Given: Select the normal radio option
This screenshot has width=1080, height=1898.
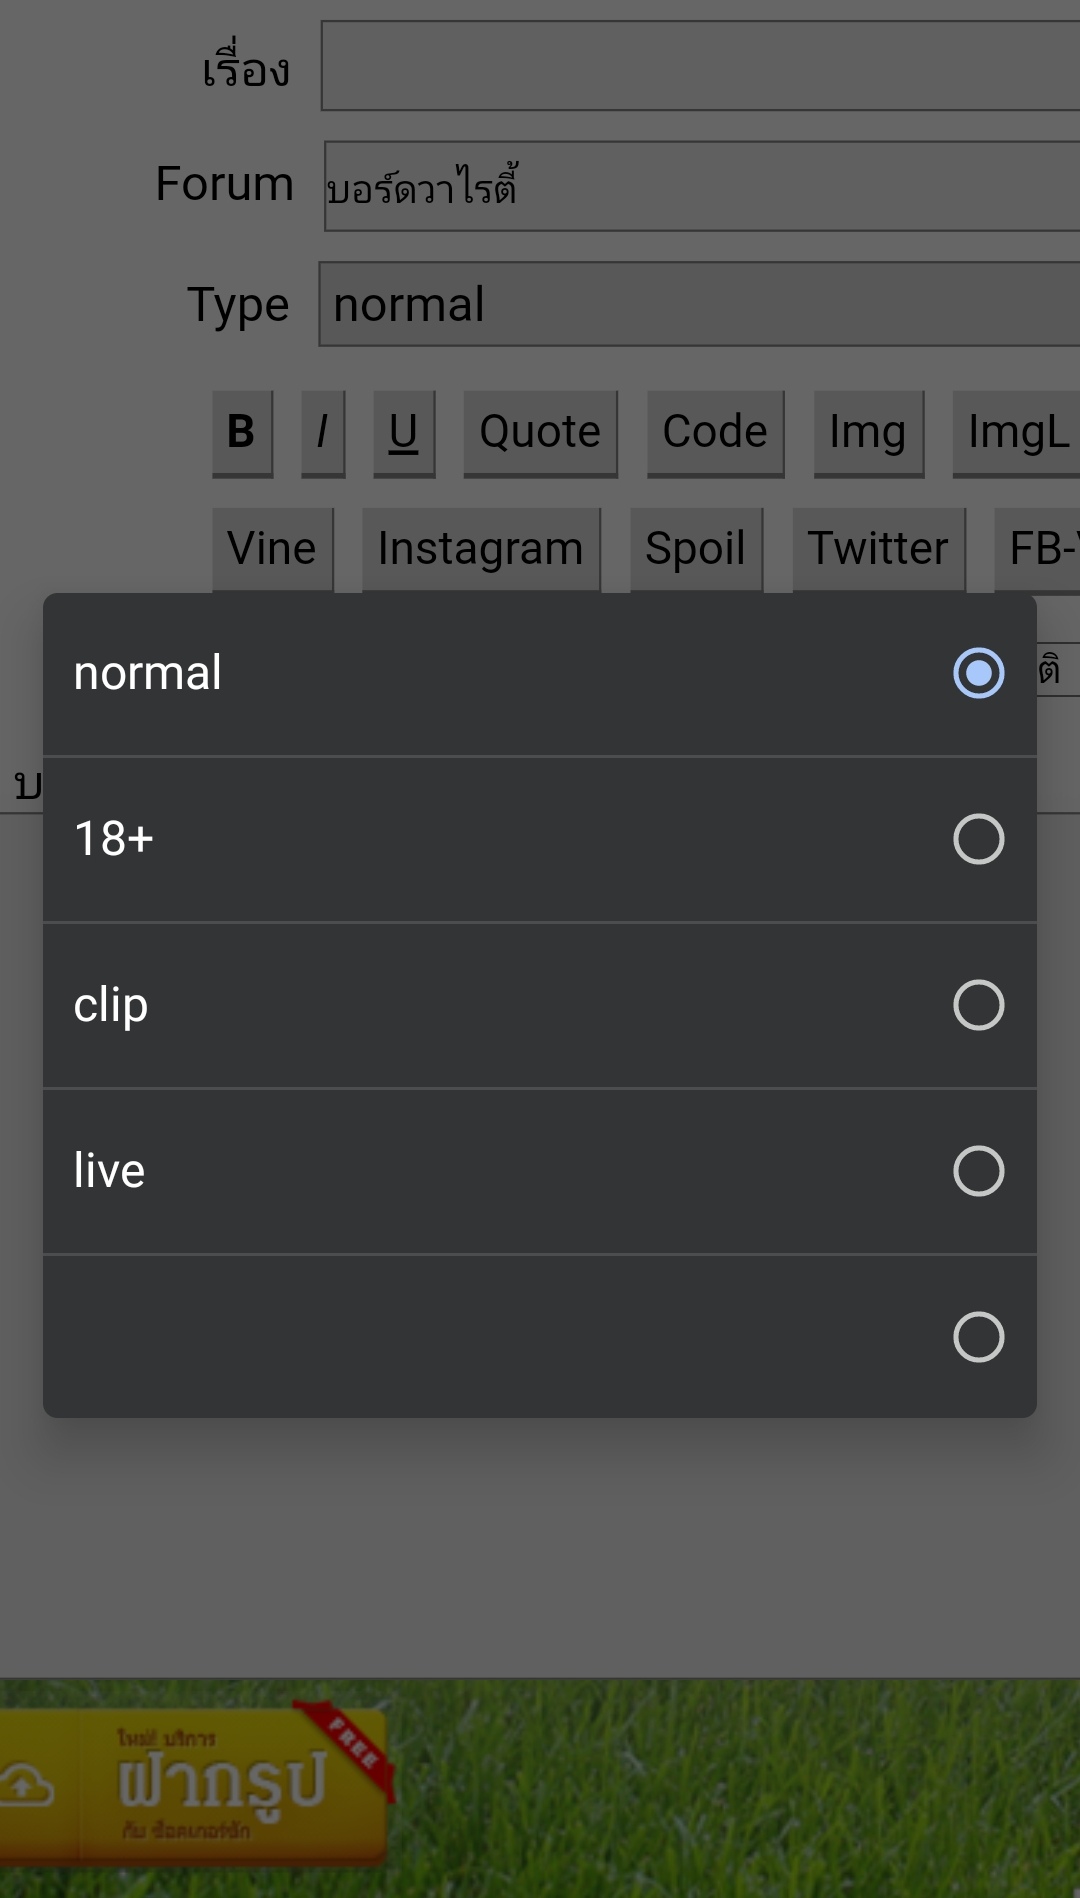Looking at the screenshot, I should point(540,674).
